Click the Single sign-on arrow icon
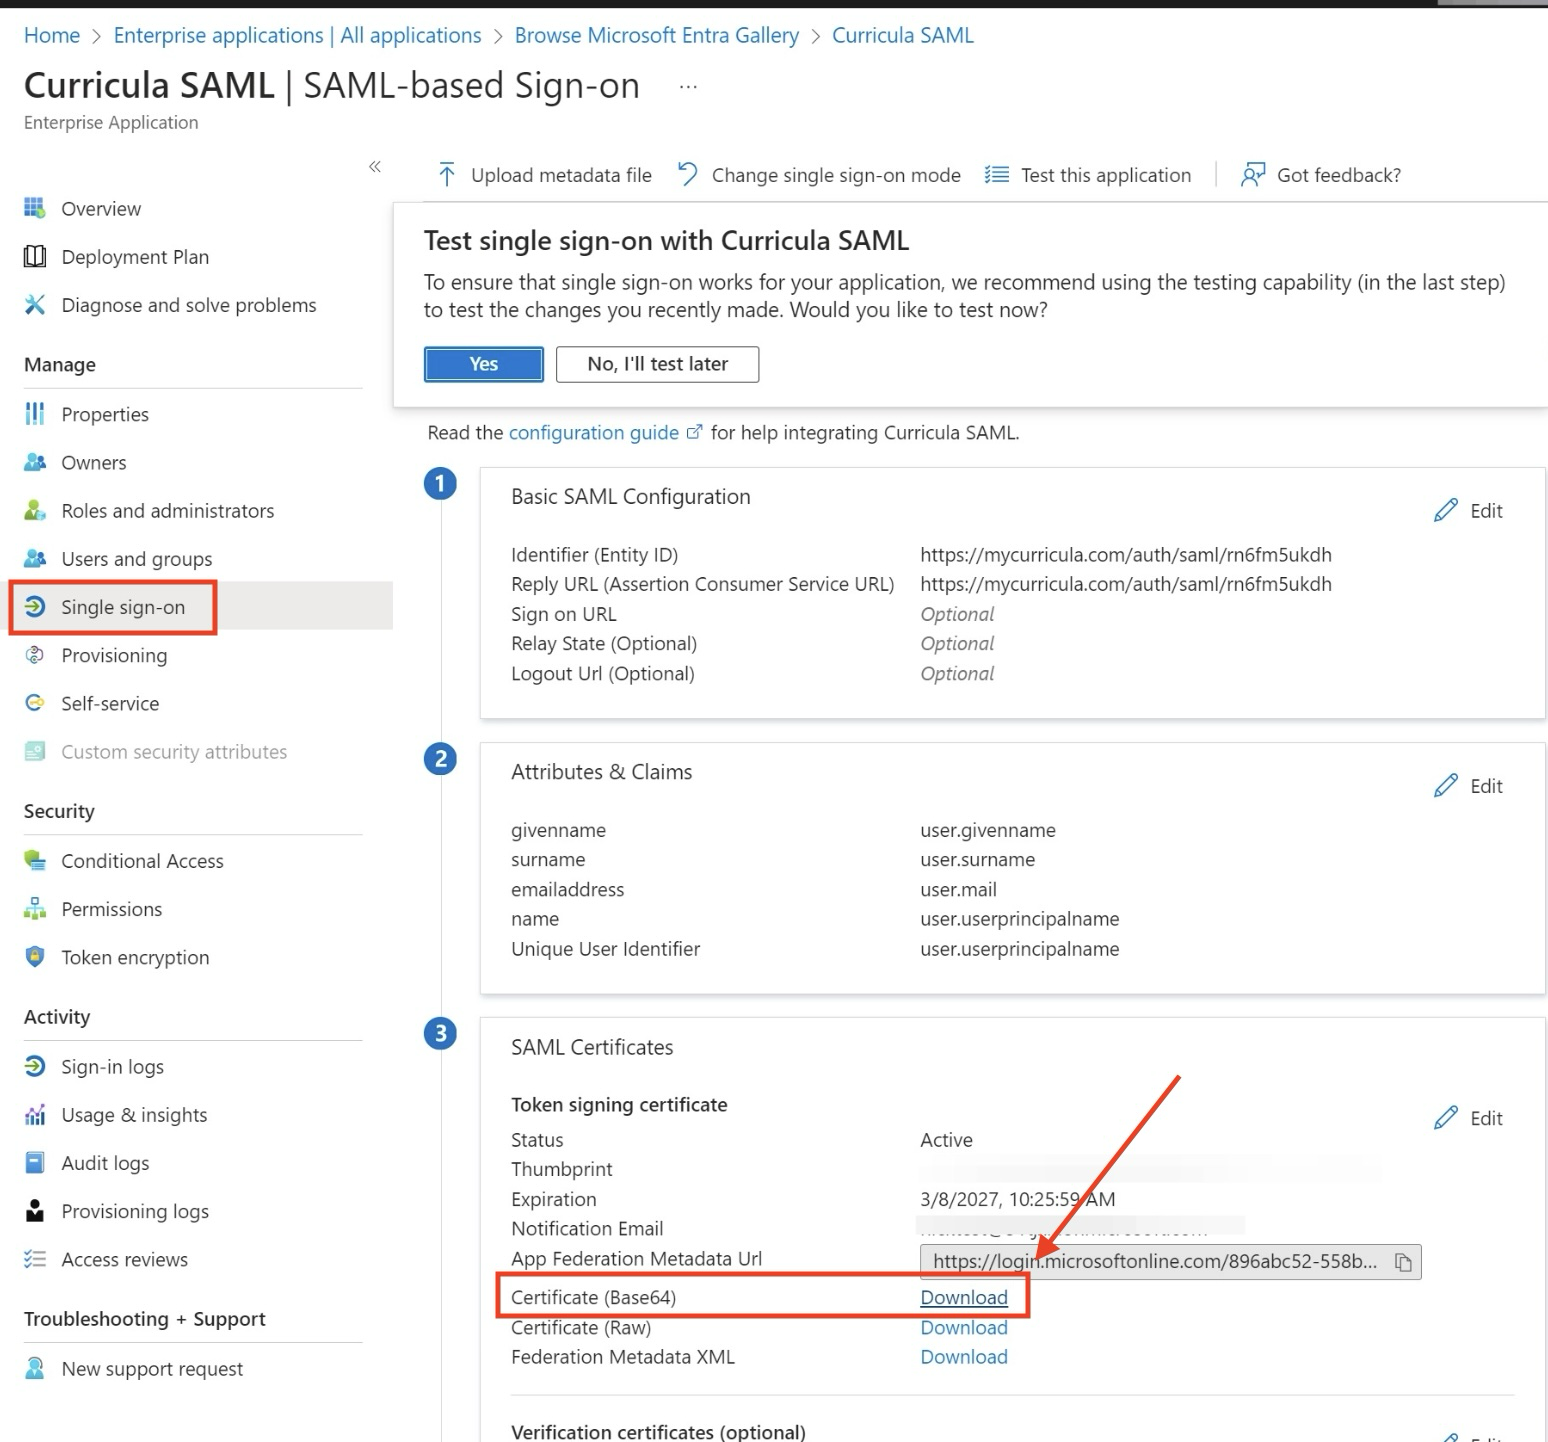 click(x=35, y=606)
